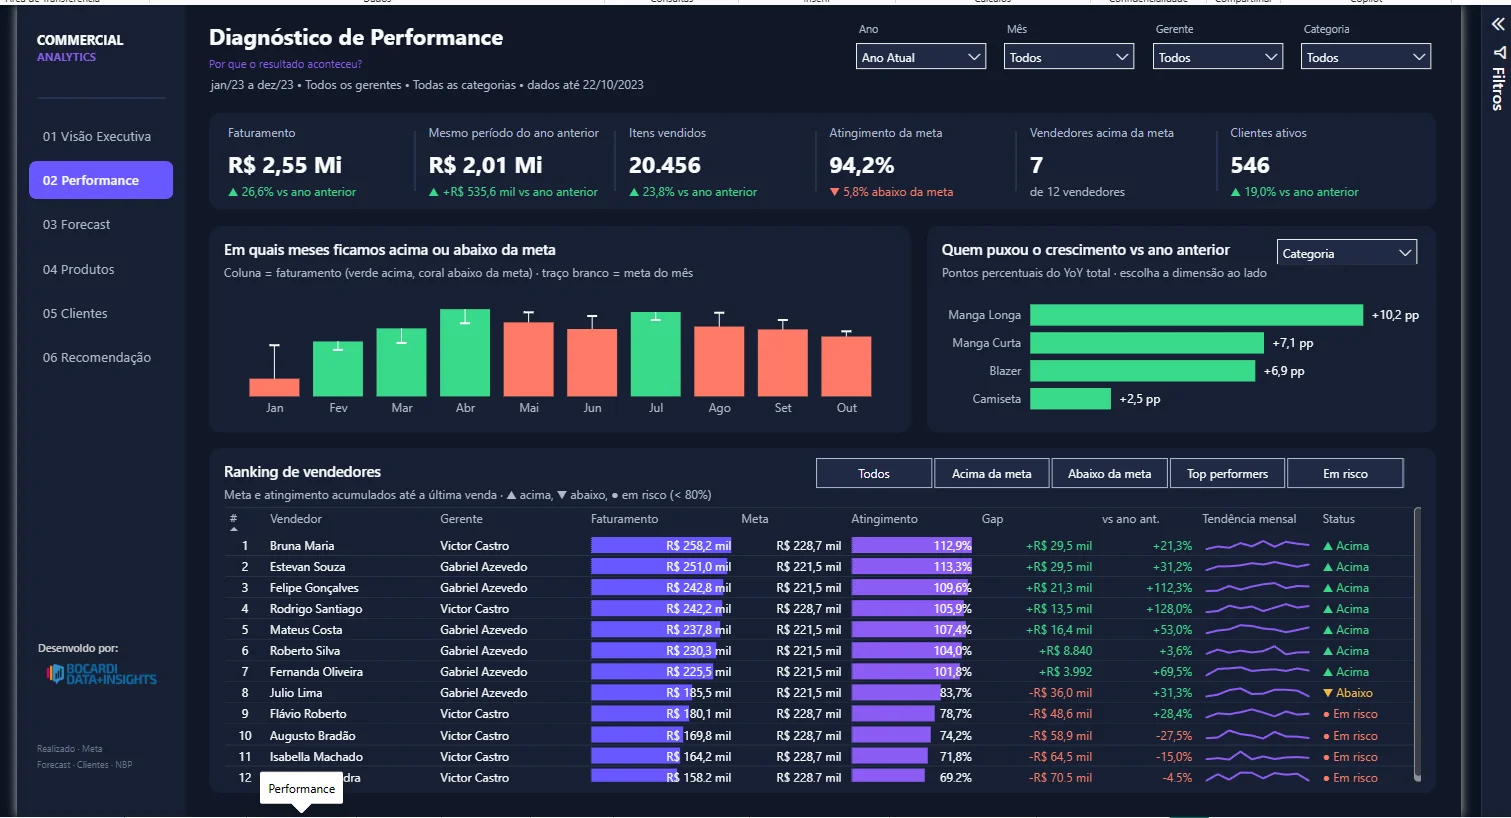Select the Todos ranking filter button
Screen dimensions: 1511x818
pyautogui.click(x=874, y=473)
